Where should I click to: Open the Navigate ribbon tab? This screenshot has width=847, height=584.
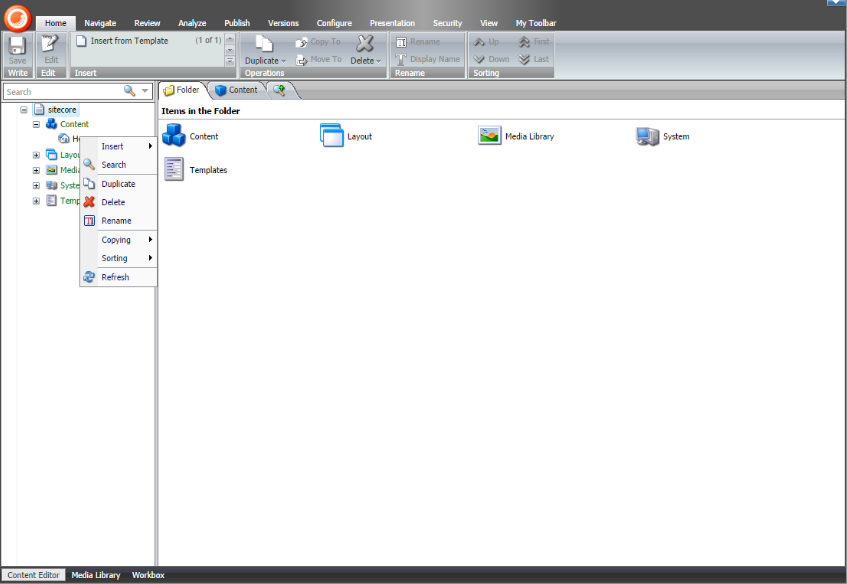[100, 23]
